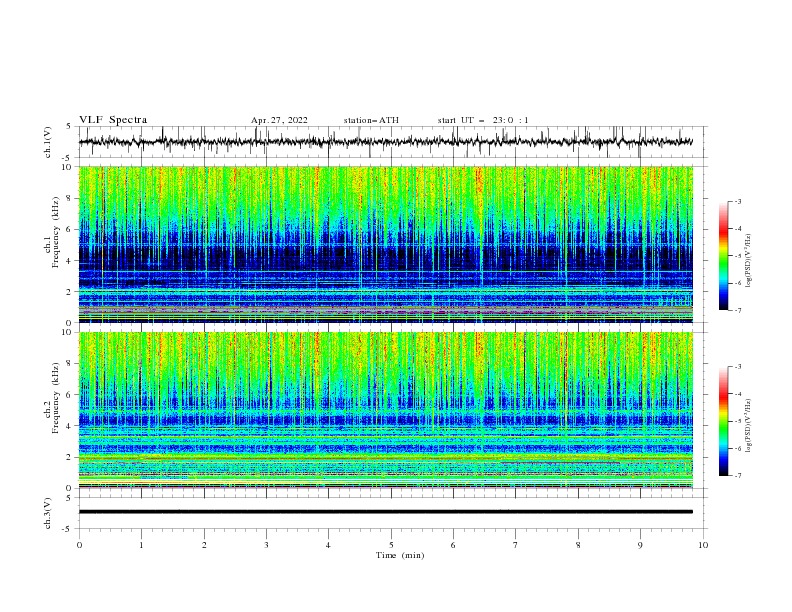Image resolution: width=792 pixels, height=612 pixels.
Task: Click the "VLF Spectra" plot title
Action: click(113, 120)
